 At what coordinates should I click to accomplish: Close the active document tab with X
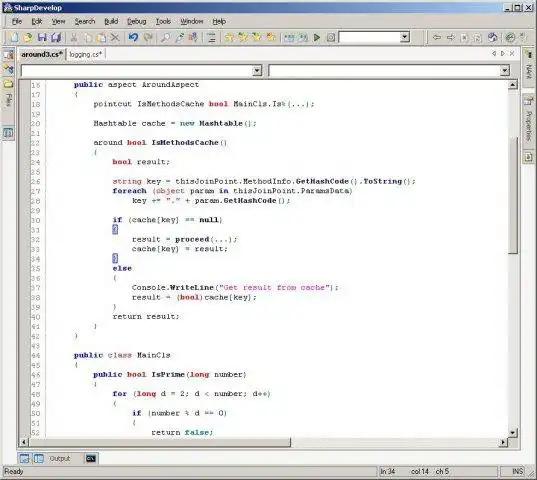click(512, 53)
